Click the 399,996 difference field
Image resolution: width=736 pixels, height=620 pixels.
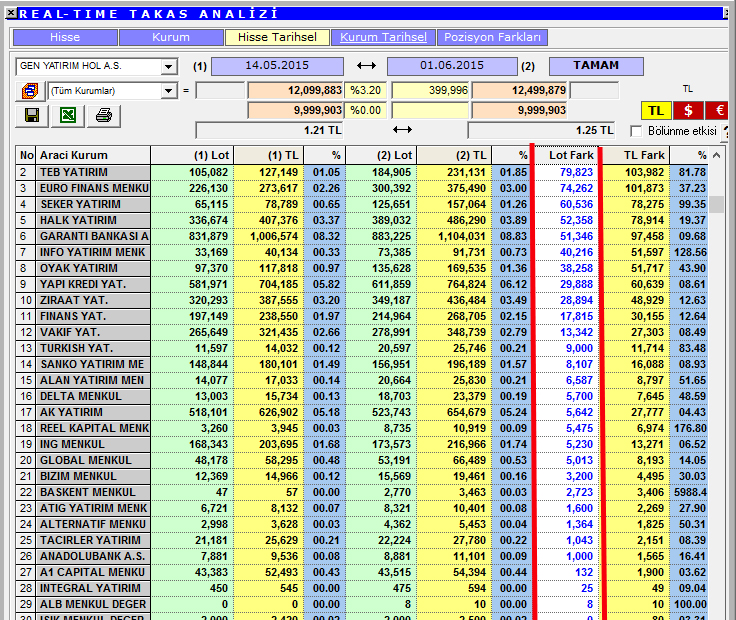click(x=430, y=90)
